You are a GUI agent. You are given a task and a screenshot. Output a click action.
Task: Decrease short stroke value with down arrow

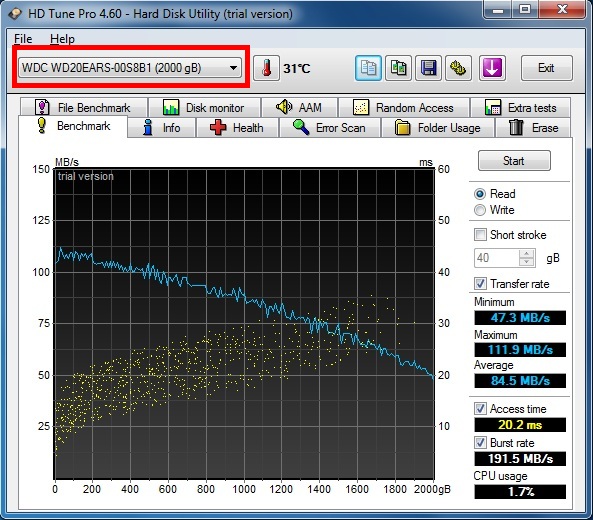pyautogui.click(x=527, y=262)
